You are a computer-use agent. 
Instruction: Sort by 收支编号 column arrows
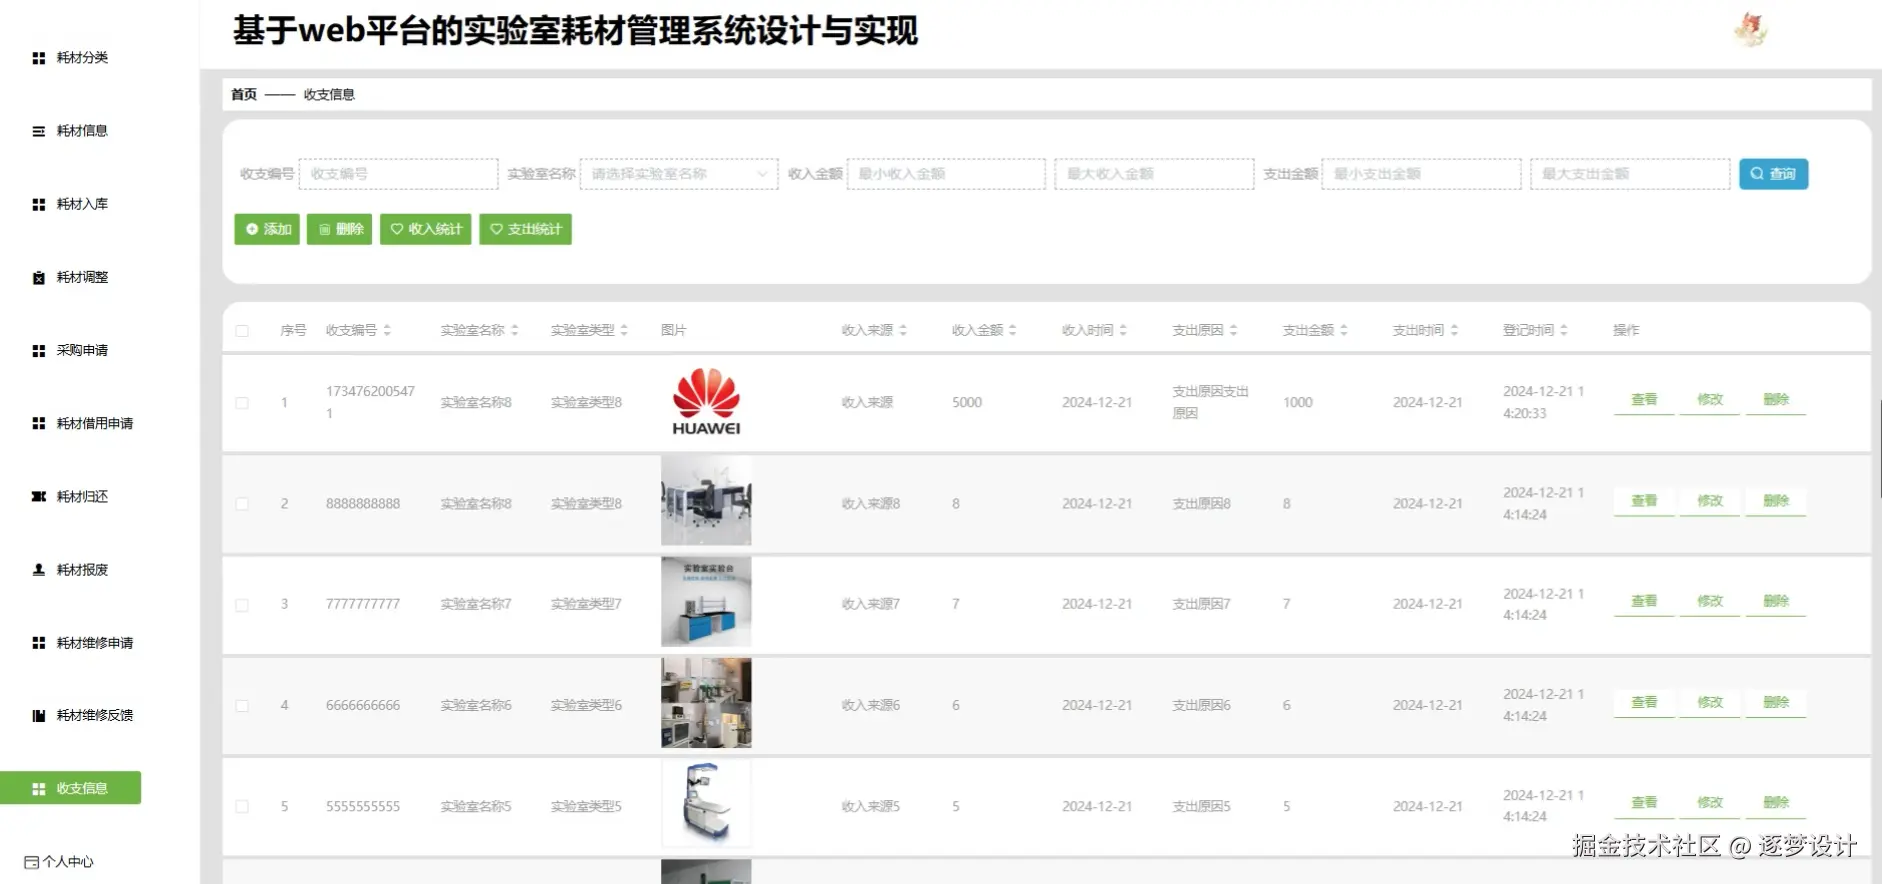[x=387, y=330]
